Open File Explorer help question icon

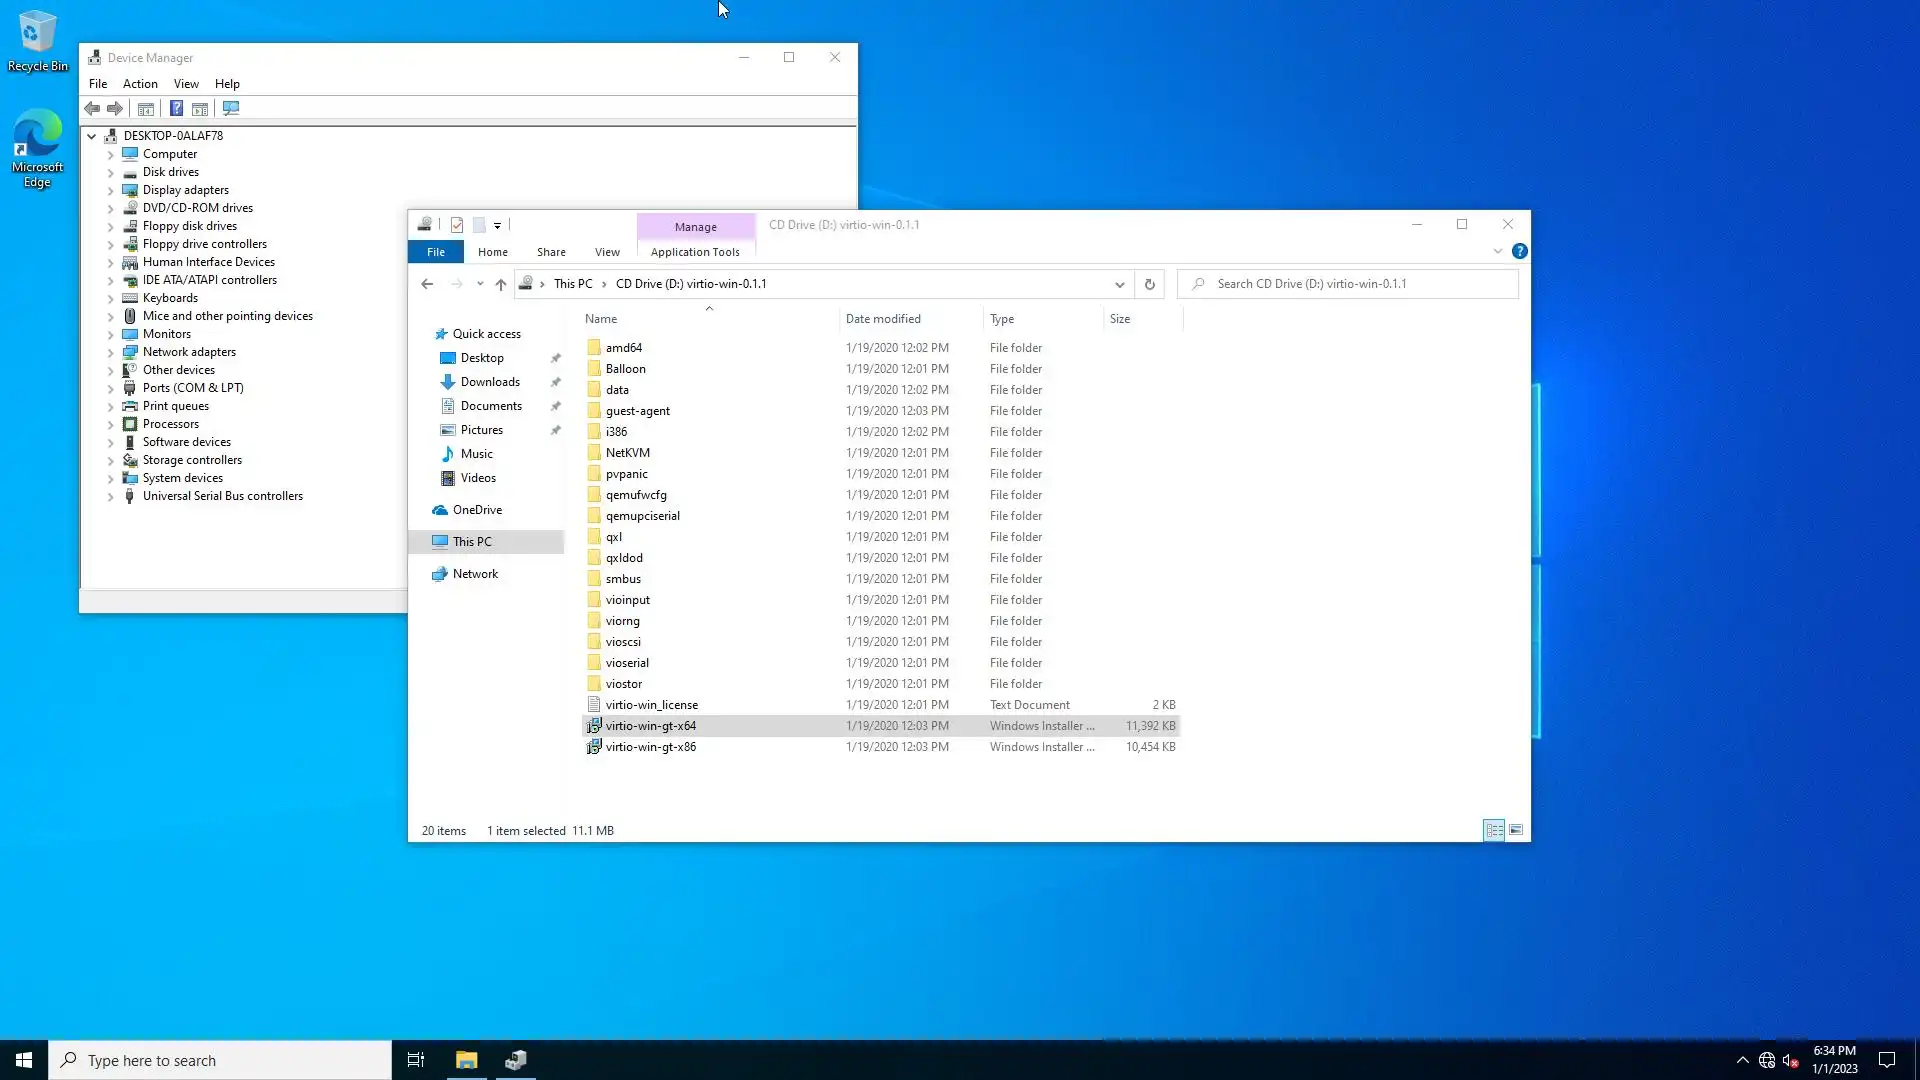click(1519, 251)
